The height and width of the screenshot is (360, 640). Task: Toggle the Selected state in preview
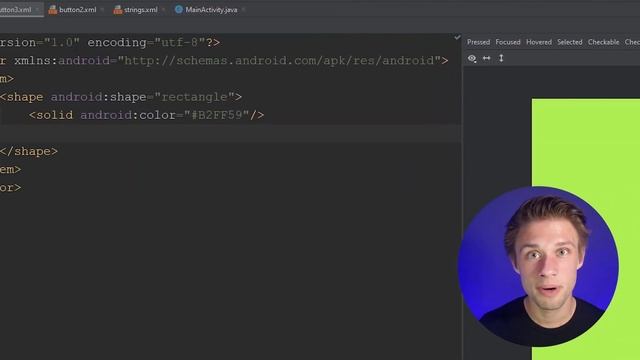coord(570,42)
